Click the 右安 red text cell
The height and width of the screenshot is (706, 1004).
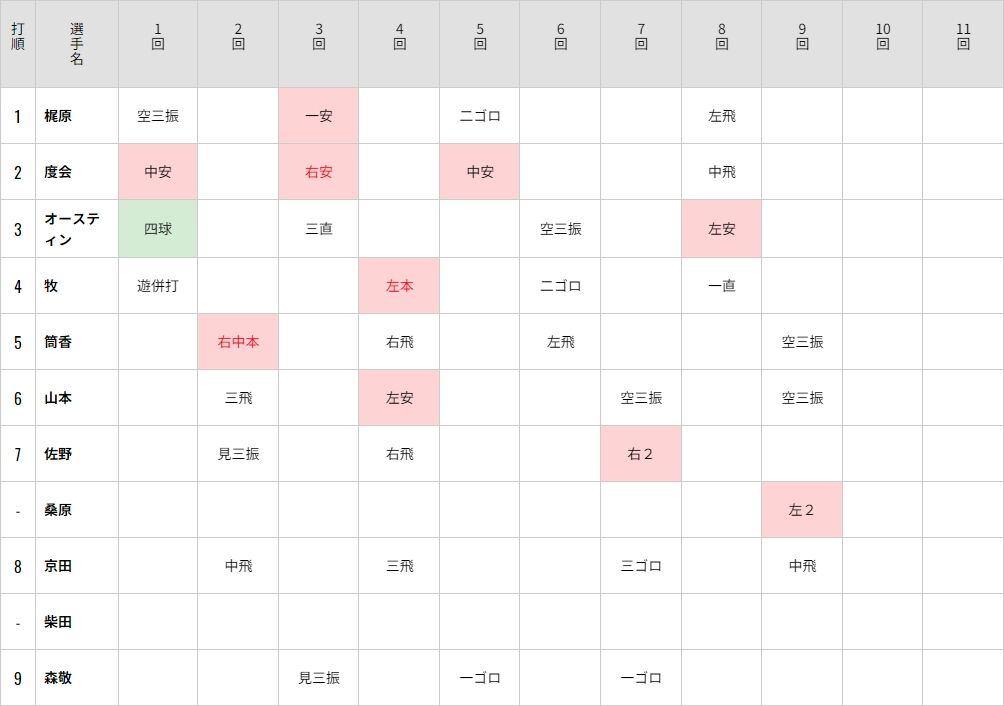coord(318,172)
